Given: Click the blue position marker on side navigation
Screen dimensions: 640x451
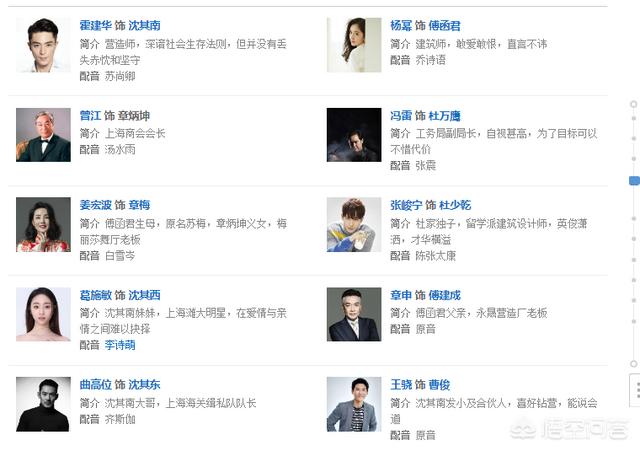Looking at the screenshot, I should pos(633,180).
